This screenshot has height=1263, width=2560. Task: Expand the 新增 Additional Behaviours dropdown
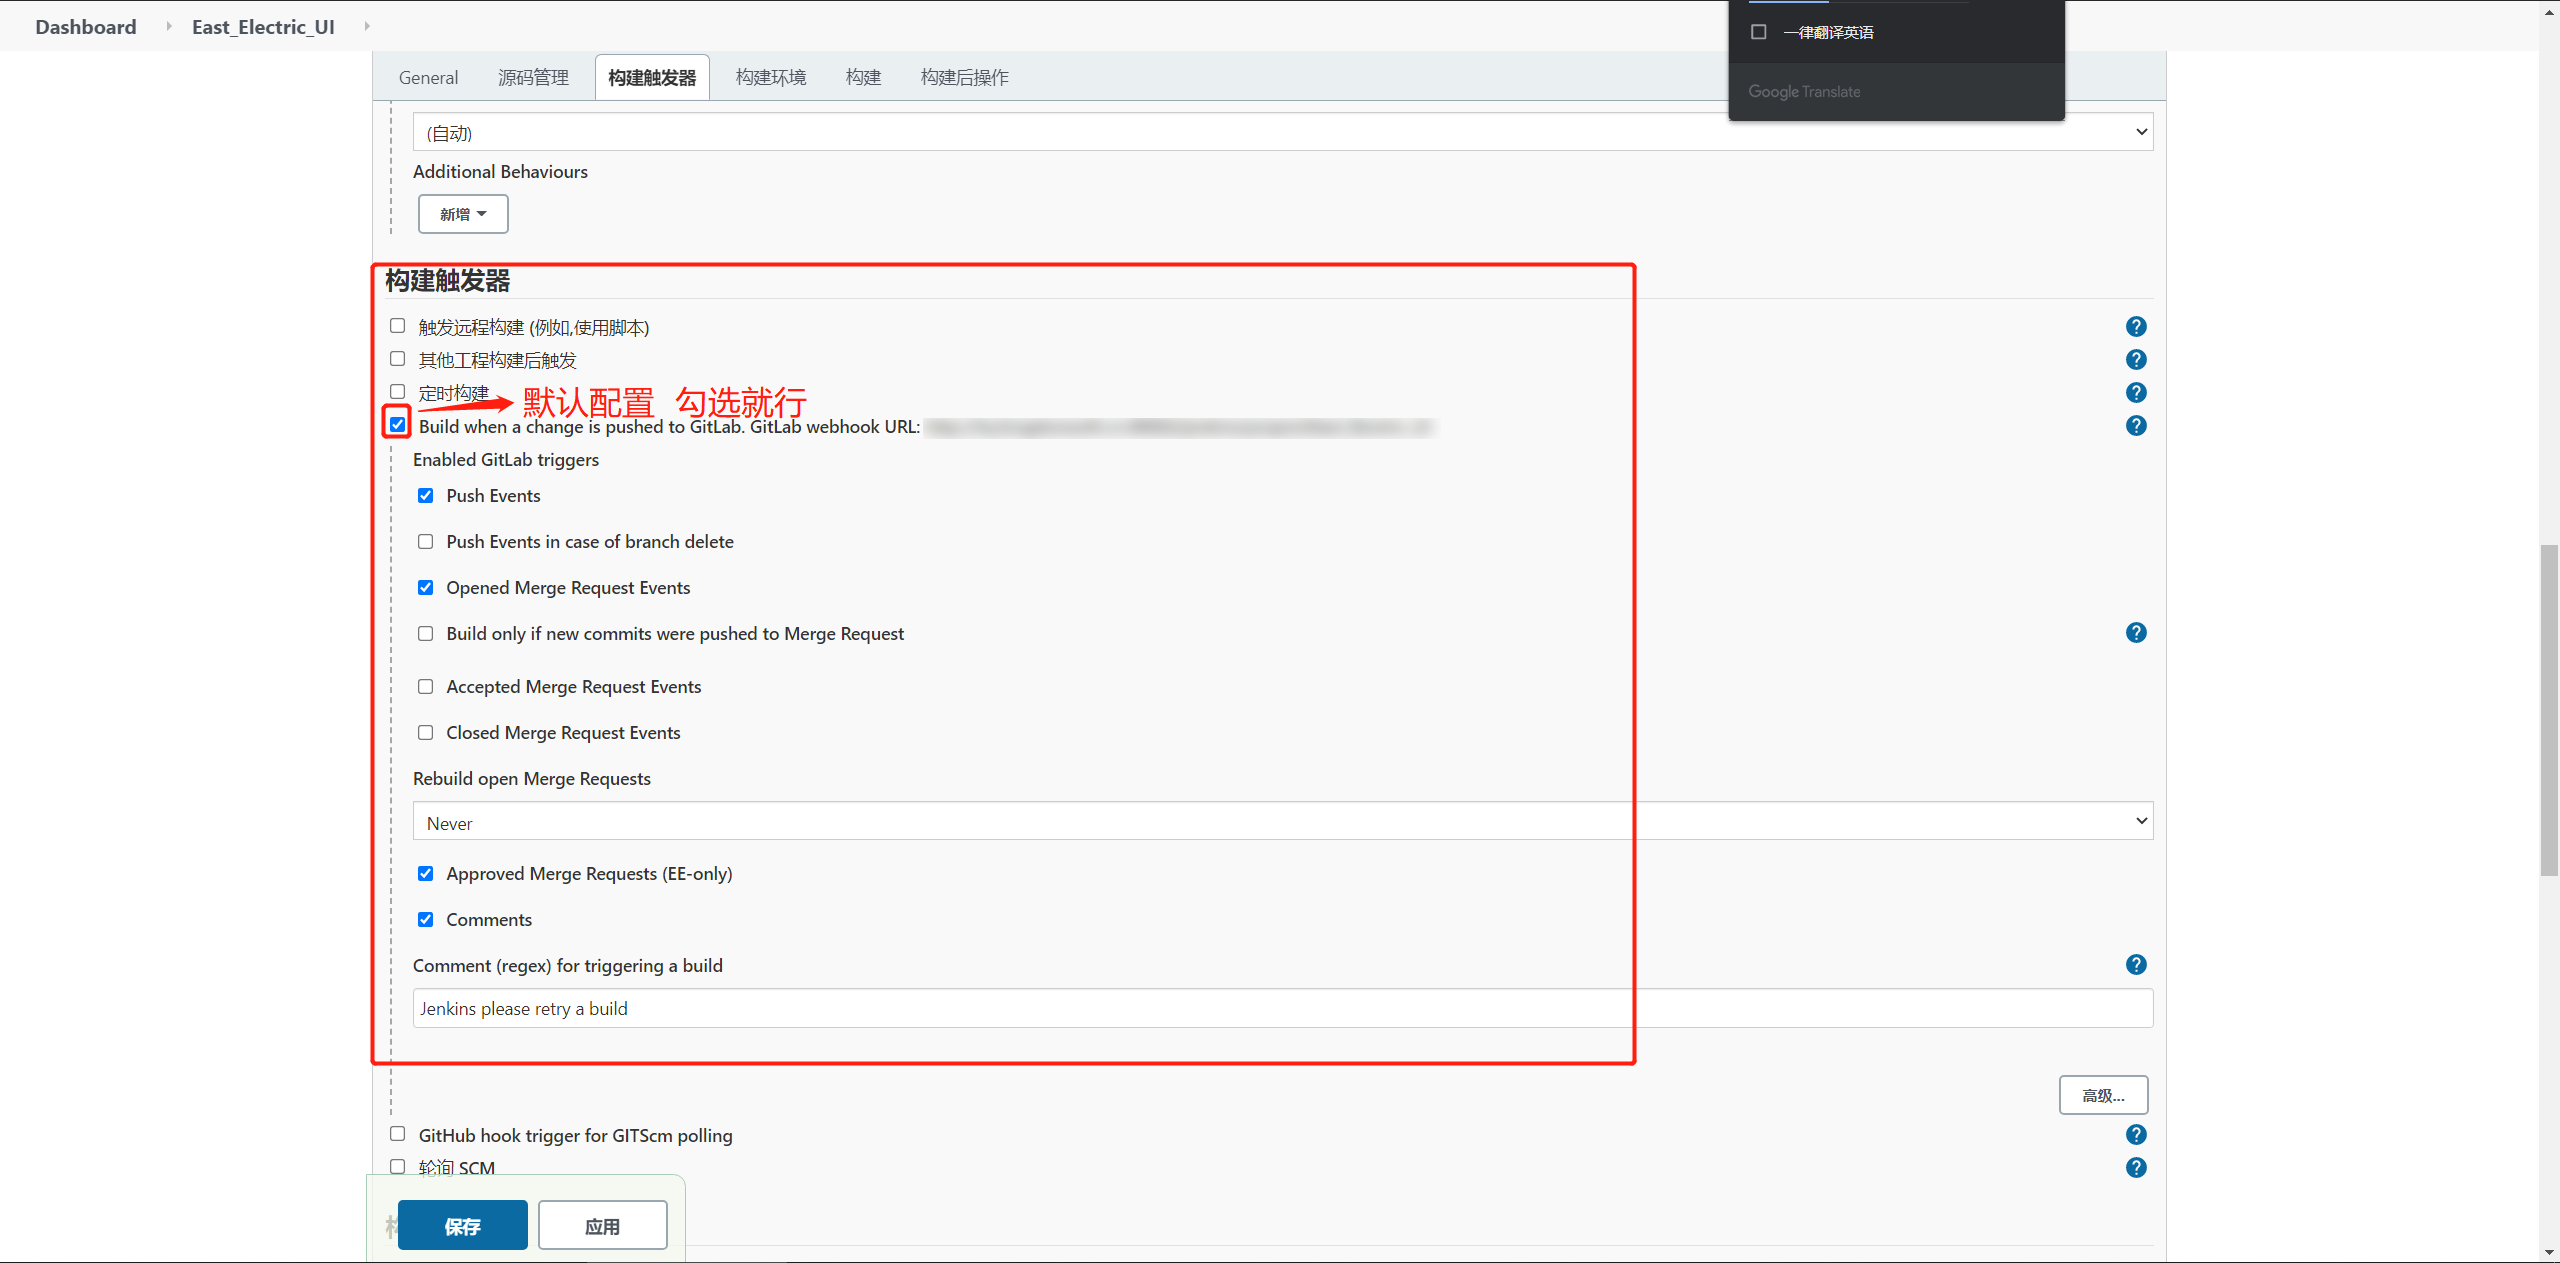click(x=463, y=214)
